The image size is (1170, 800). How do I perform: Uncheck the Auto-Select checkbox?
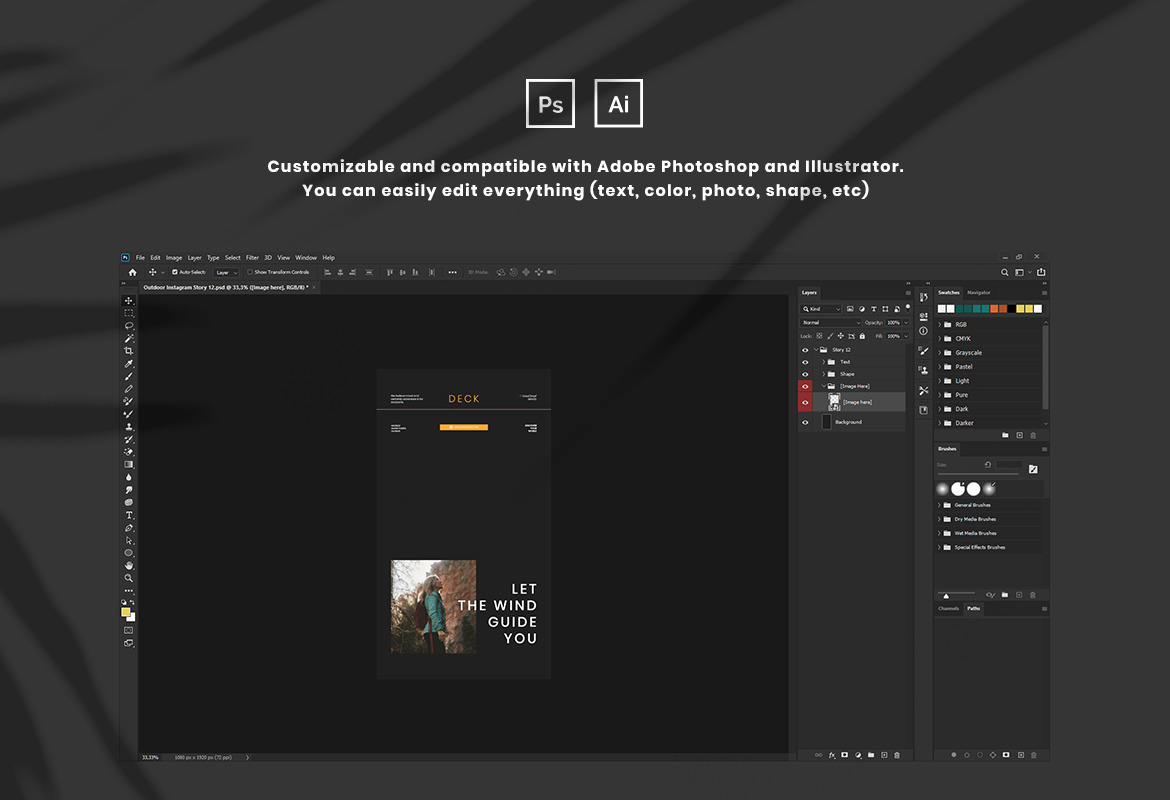[175, 272]
